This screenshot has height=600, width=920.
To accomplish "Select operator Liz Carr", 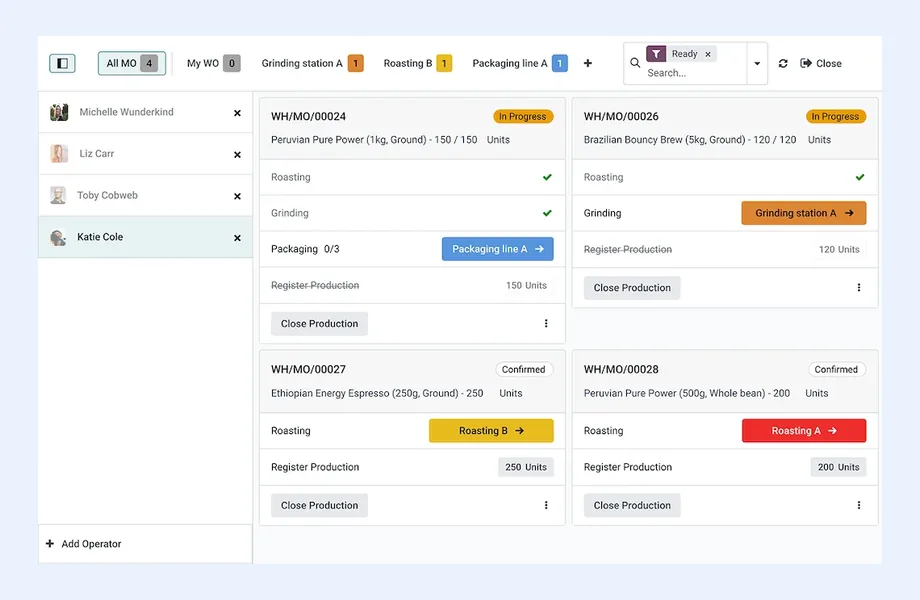I will coord(146,154).
